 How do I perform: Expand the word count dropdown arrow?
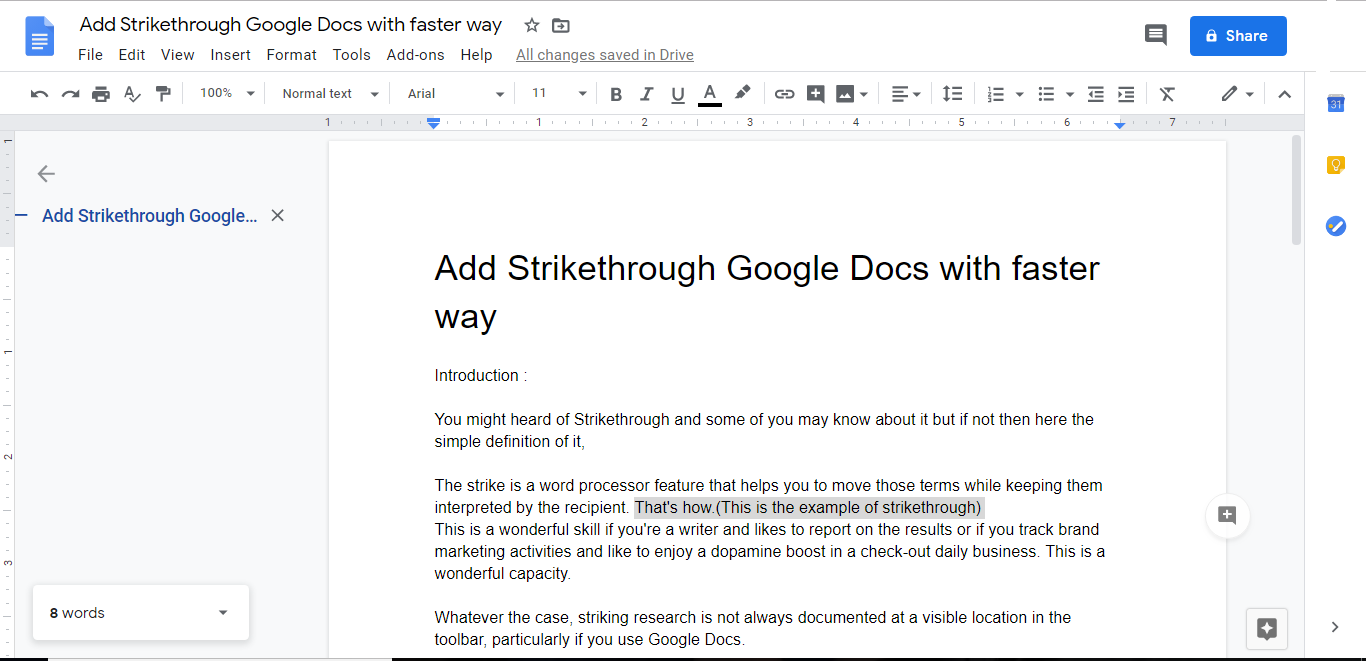click(223, 613)
